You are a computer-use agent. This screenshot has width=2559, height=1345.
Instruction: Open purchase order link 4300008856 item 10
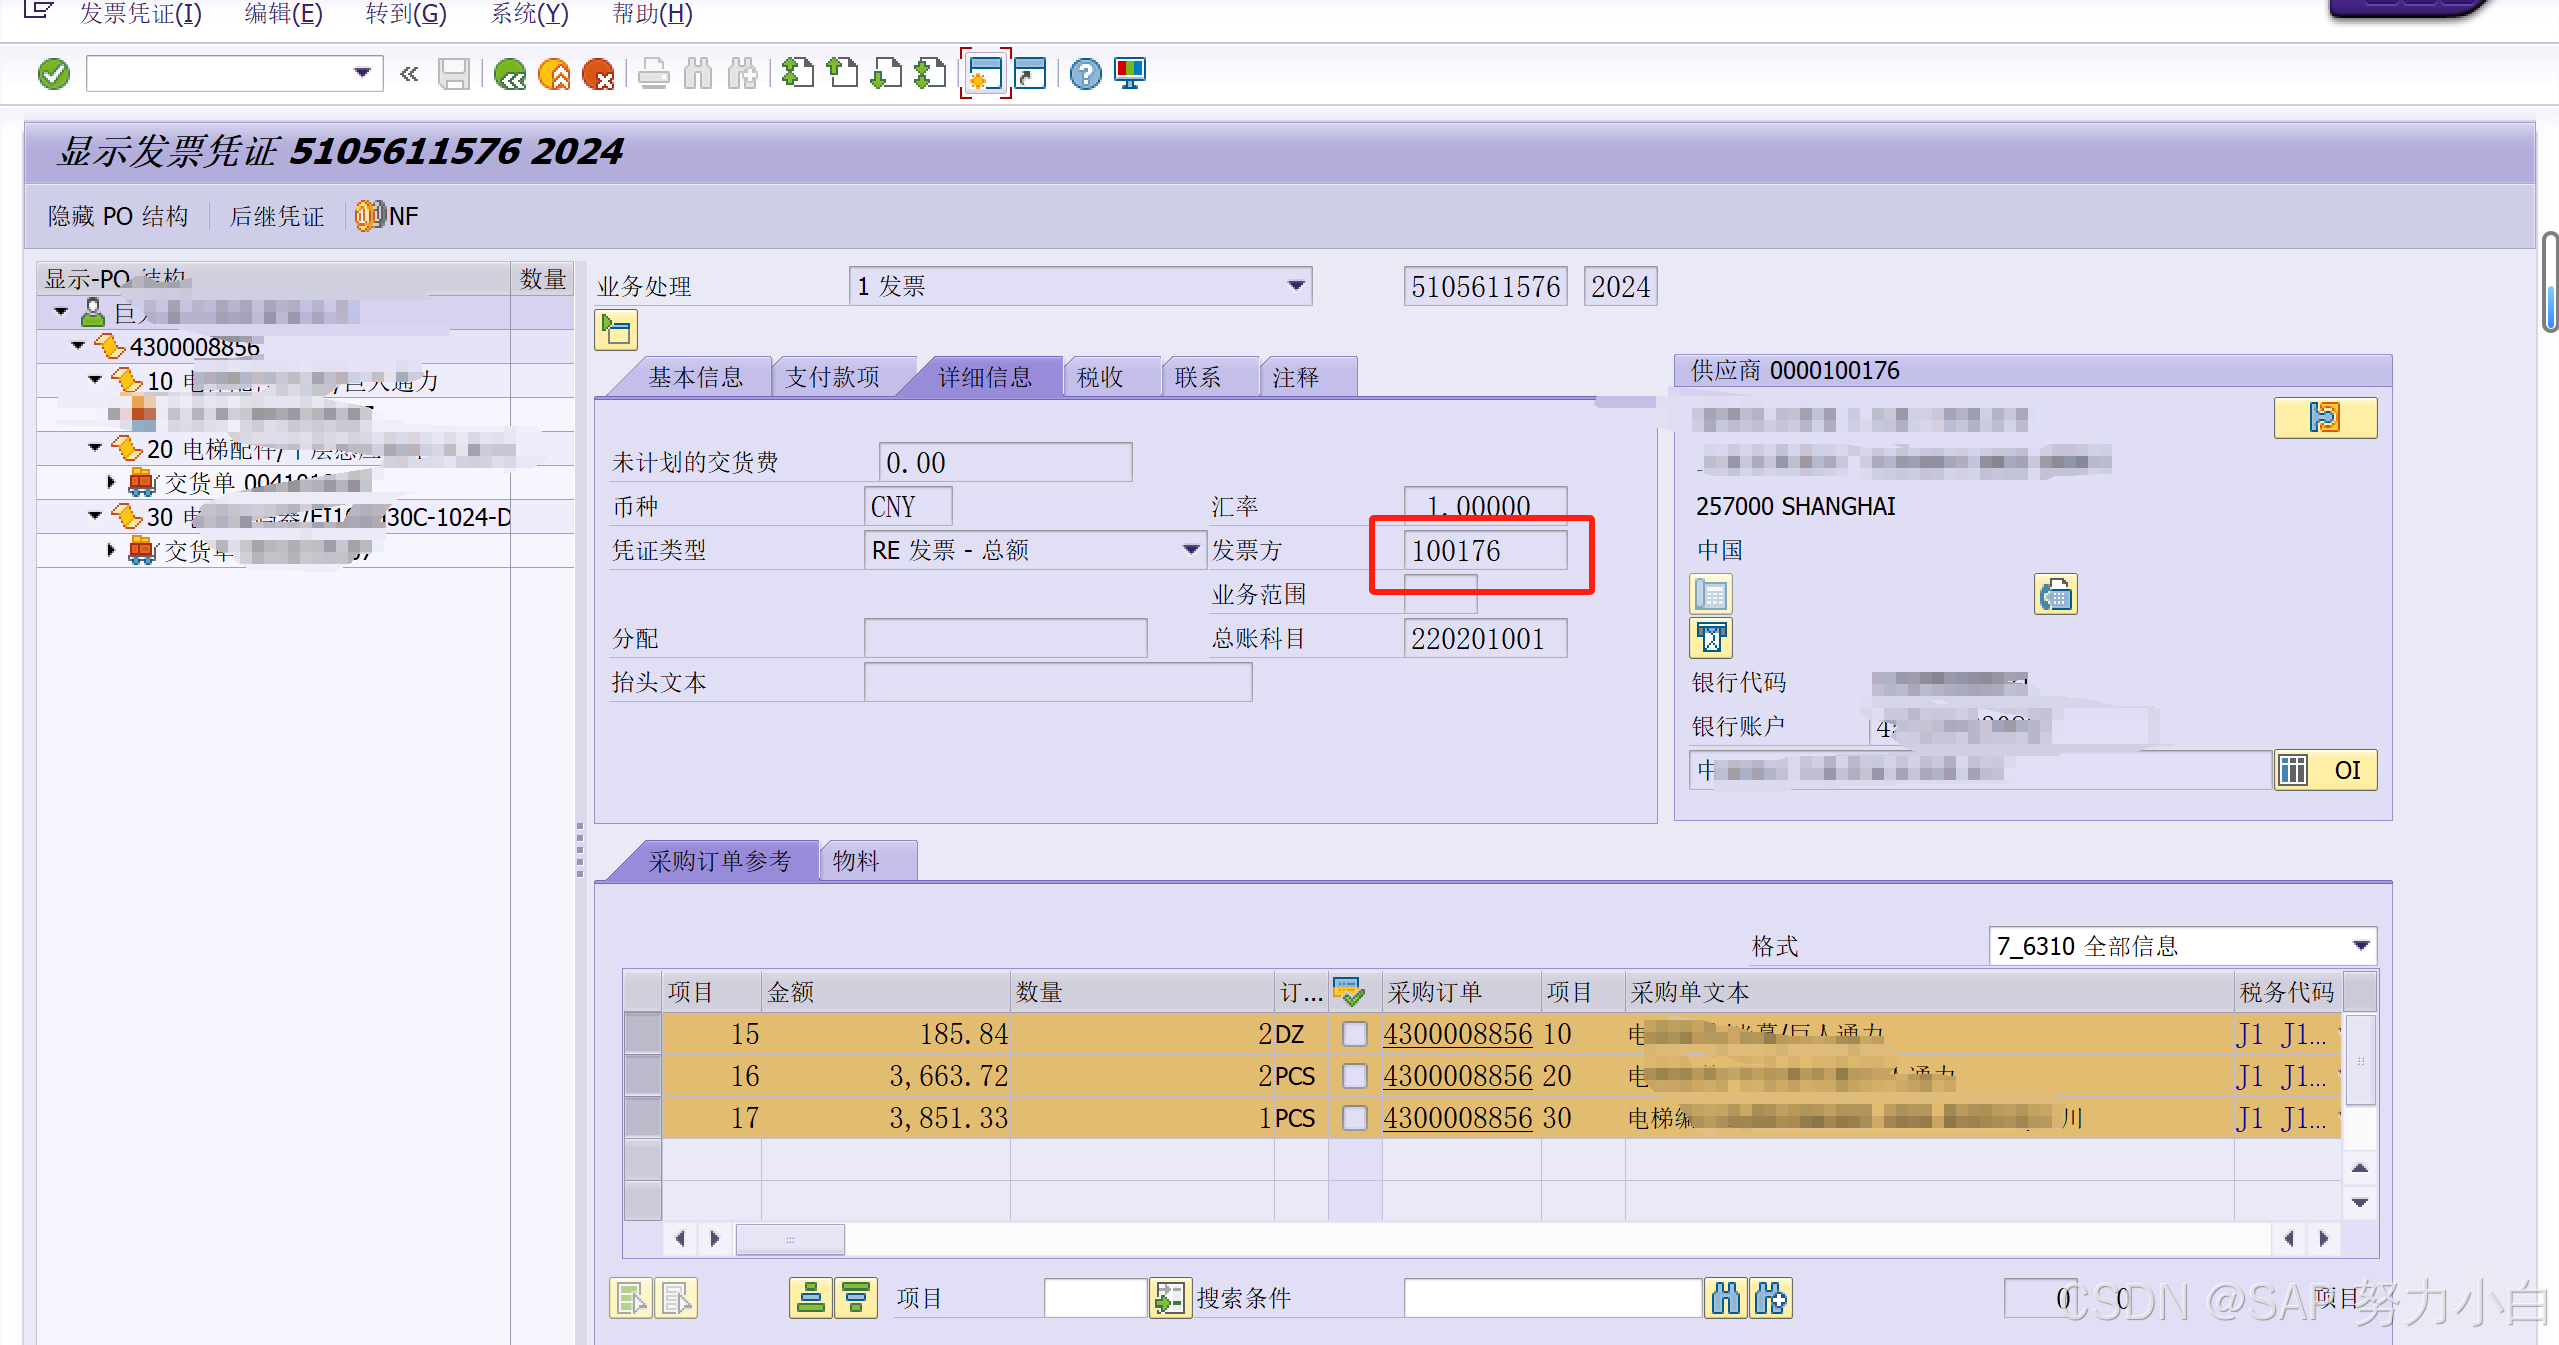coord(1457,1034)
